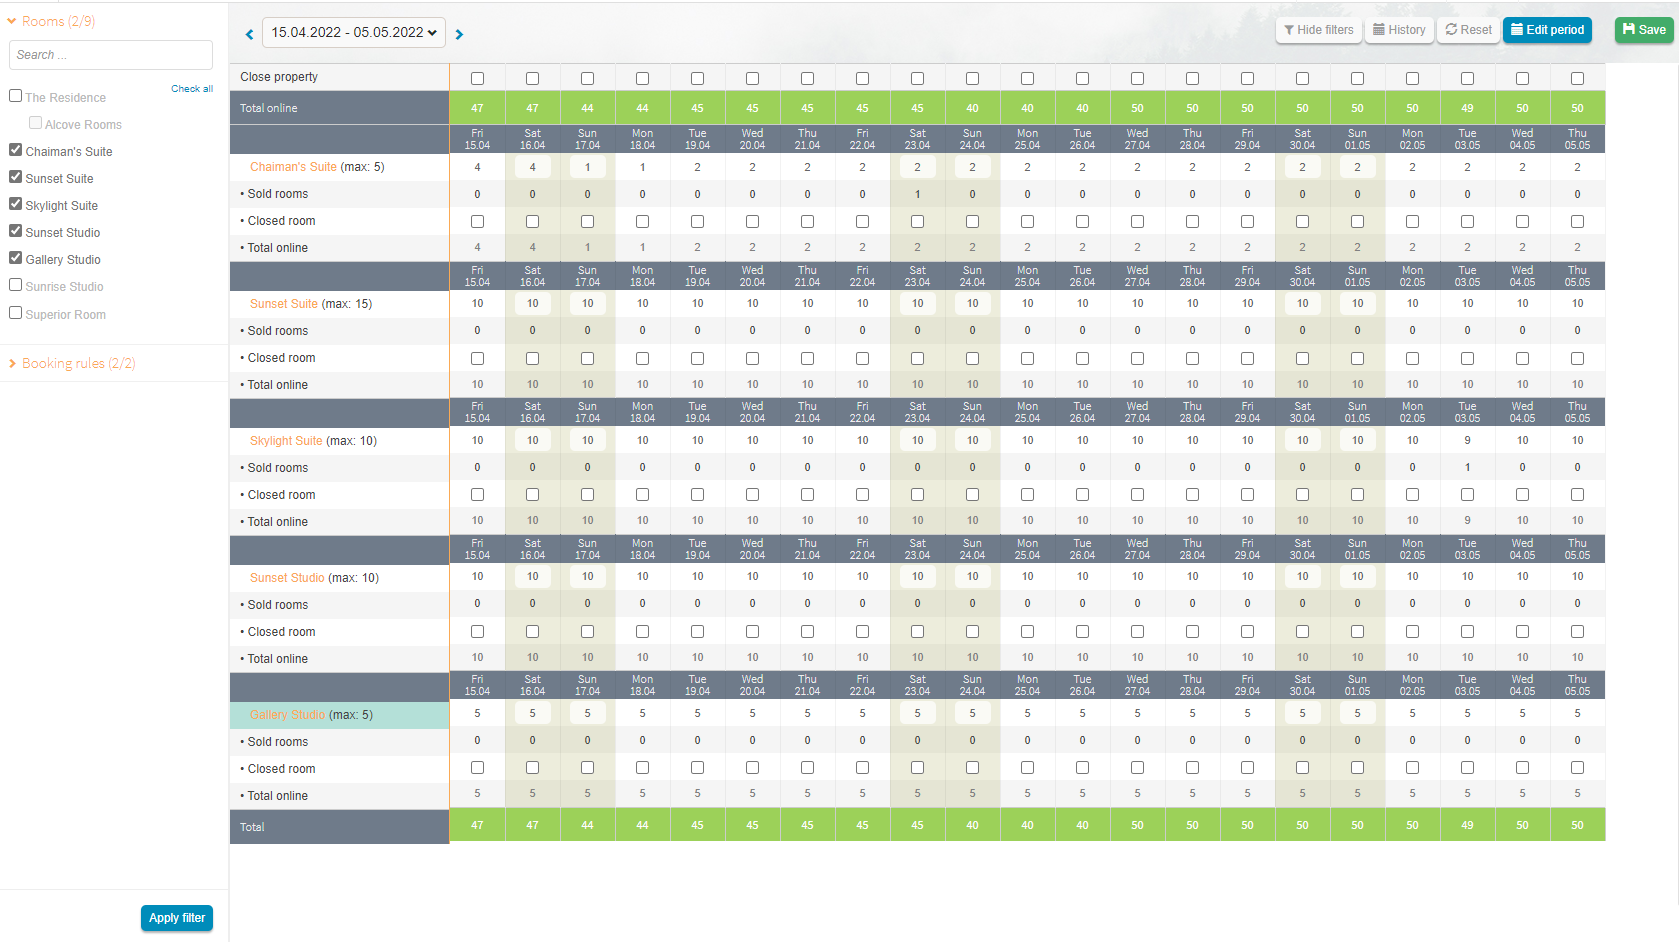Screen dimensions: 1679x942
Task: Check the Alcove Rooms checkbox
Action: pos(35,123)
